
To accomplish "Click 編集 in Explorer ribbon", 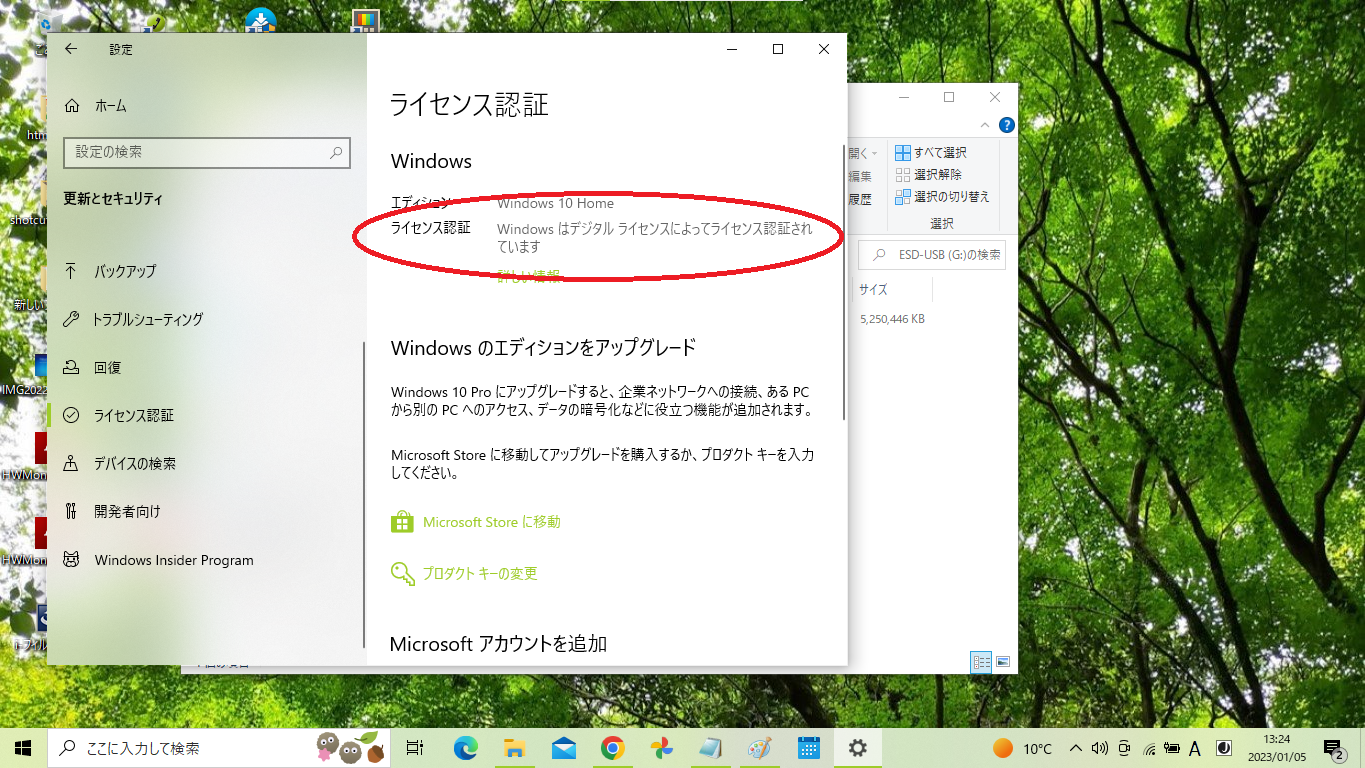I will tap(860, 176).
